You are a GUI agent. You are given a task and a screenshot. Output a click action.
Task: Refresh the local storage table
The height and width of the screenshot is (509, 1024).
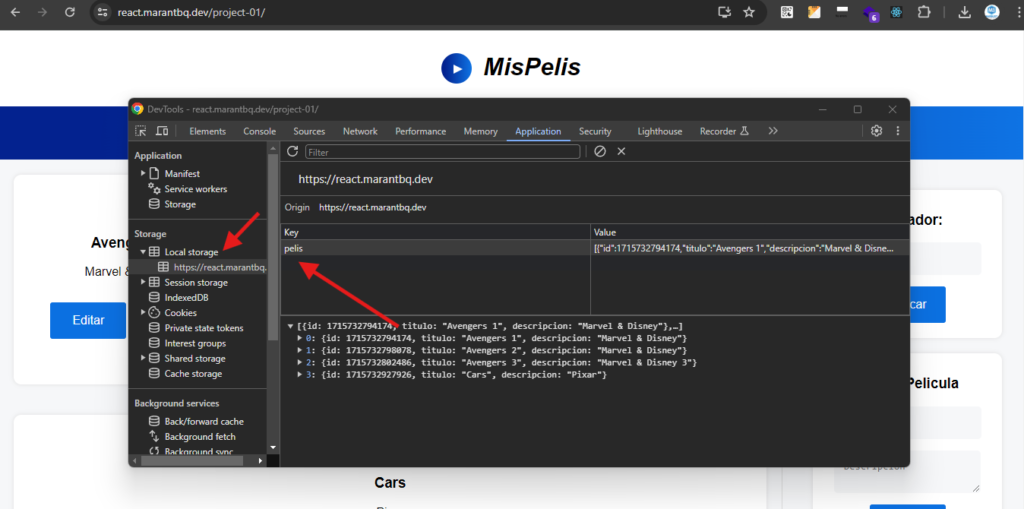[x=293, y=151]
